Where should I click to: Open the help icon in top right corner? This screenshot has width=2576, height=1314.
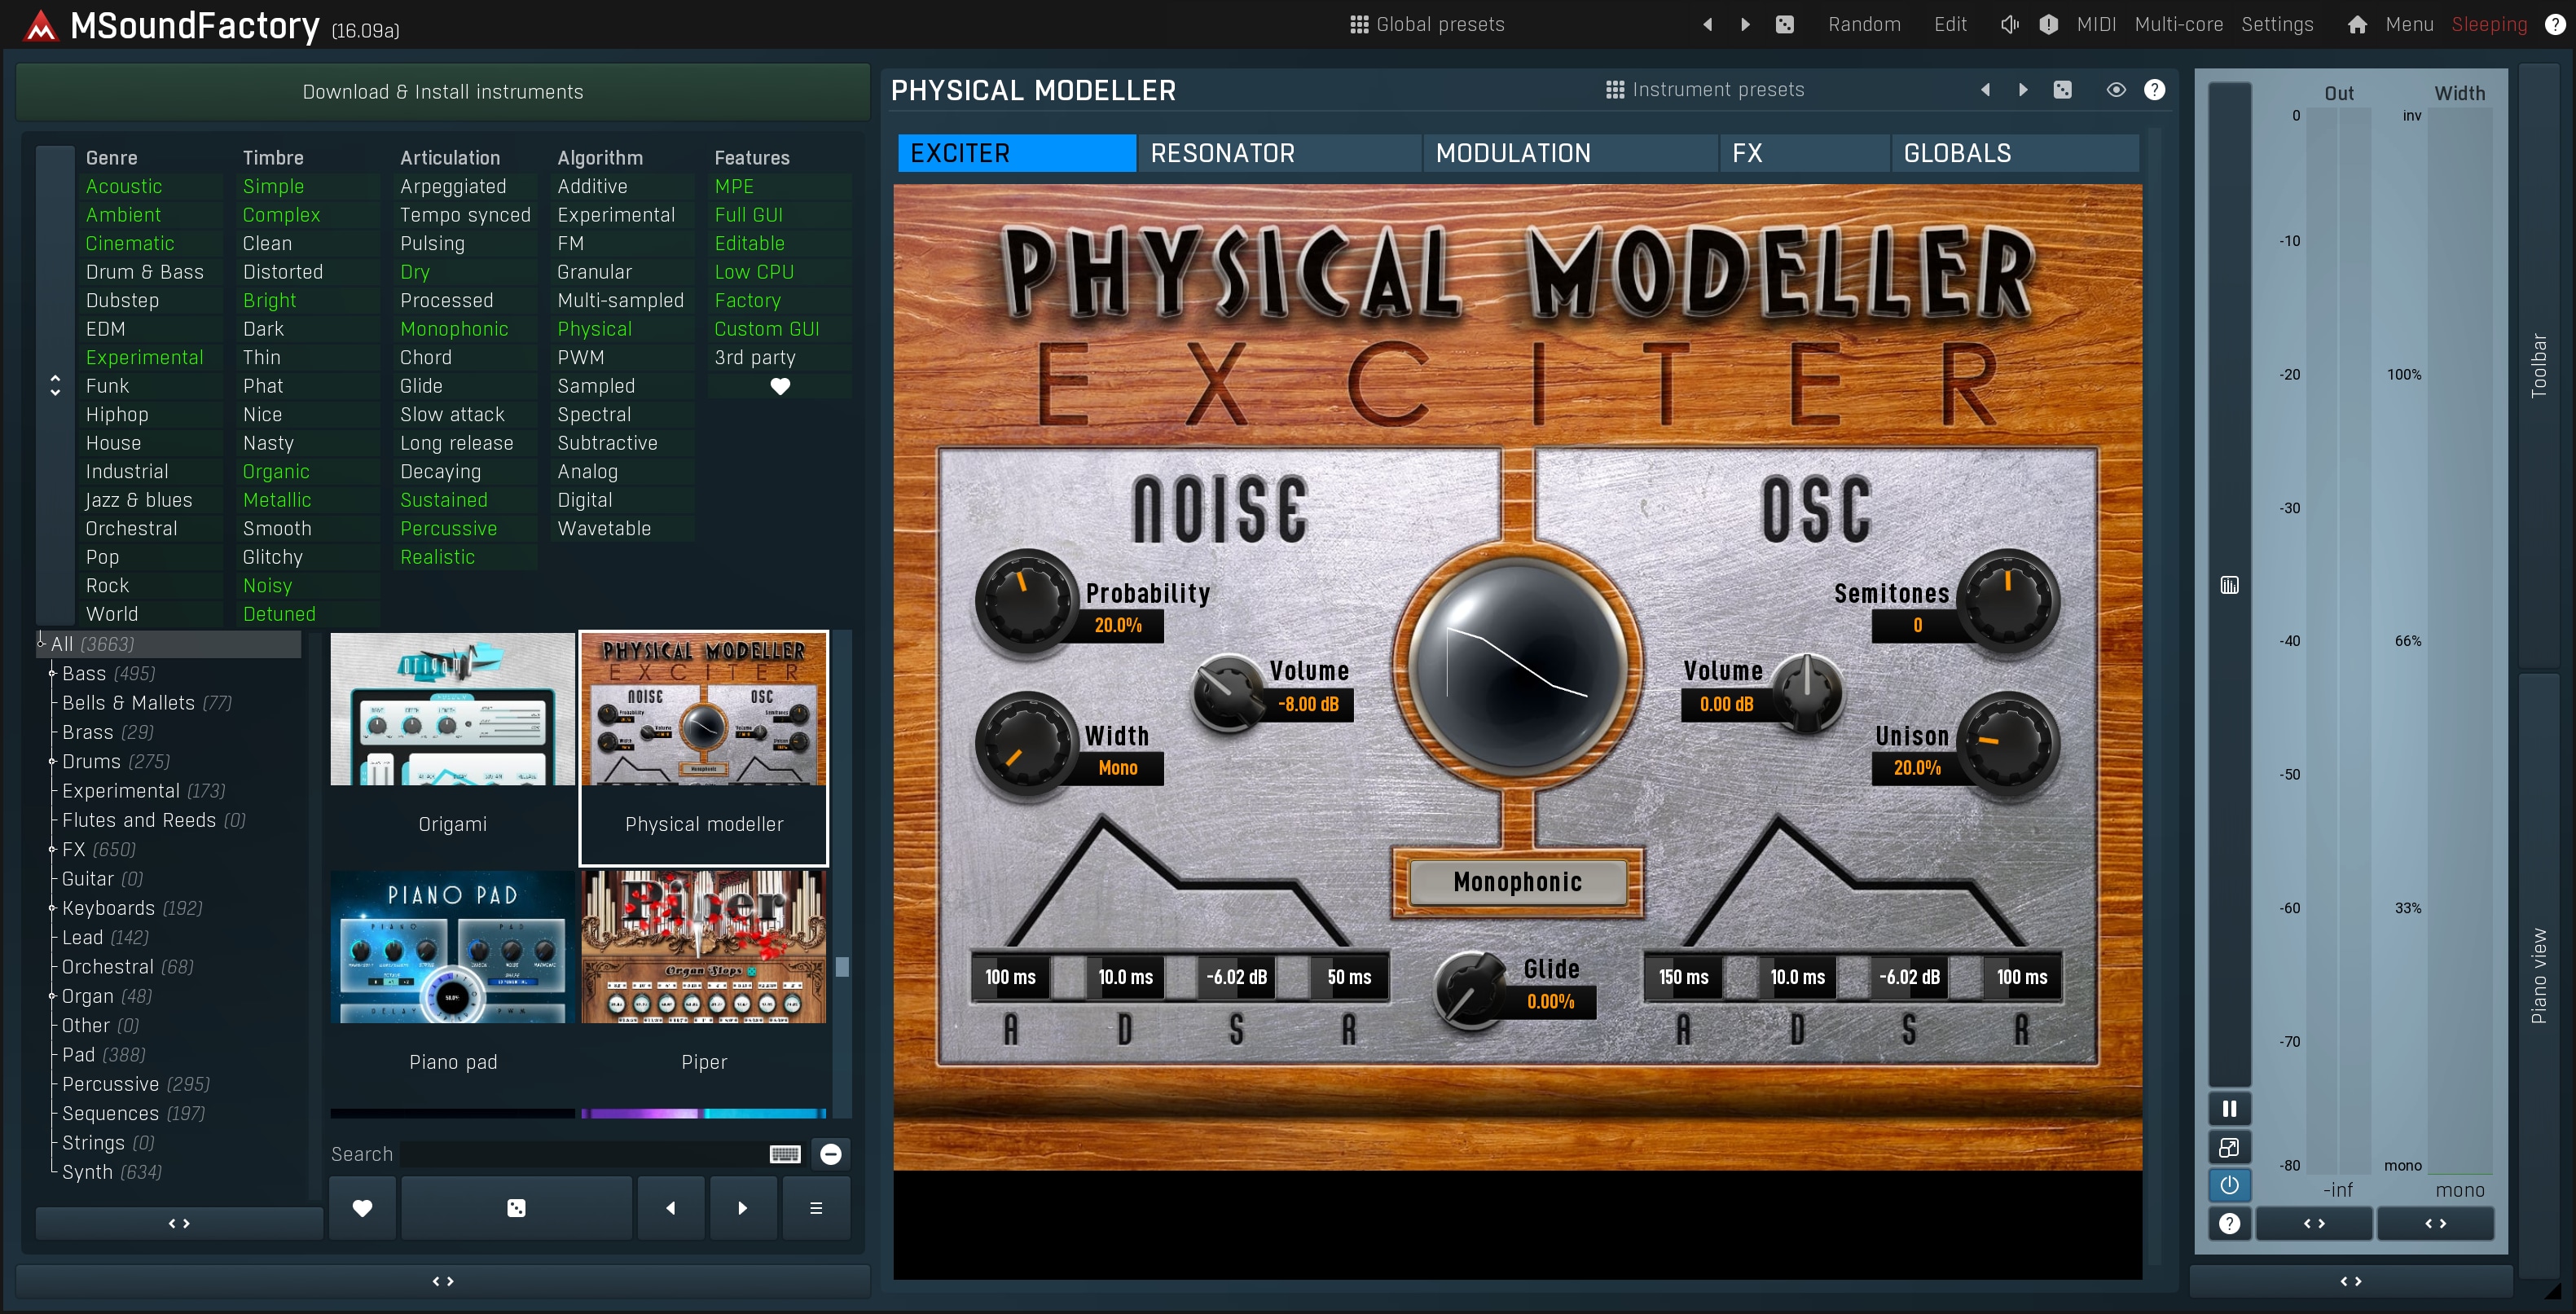click(x=2555, y=24)
